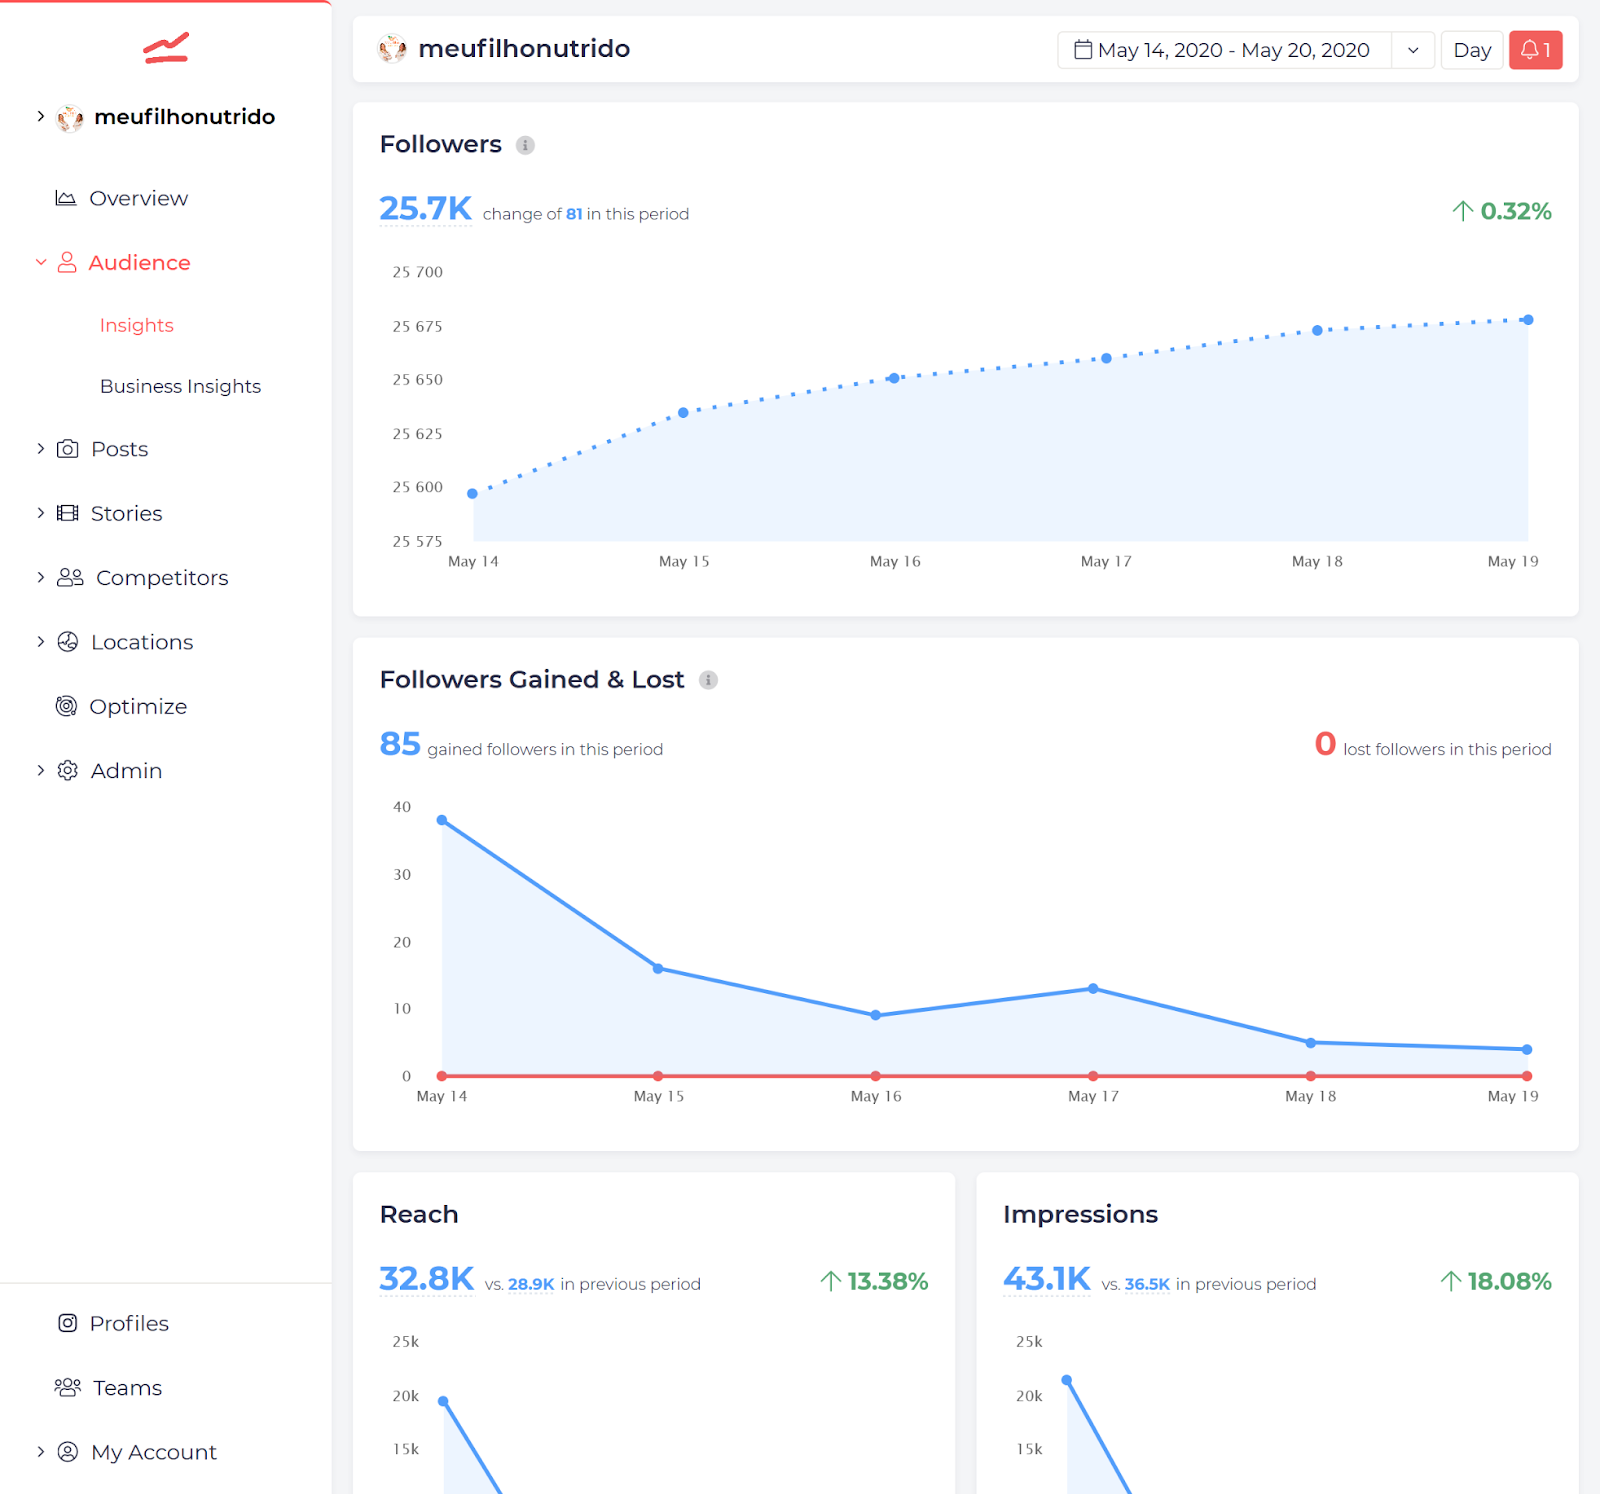The width and height of the screenshot is (1600, 1494).
Task: Click the May 14 gained followers data point
Action: point(442,820)
